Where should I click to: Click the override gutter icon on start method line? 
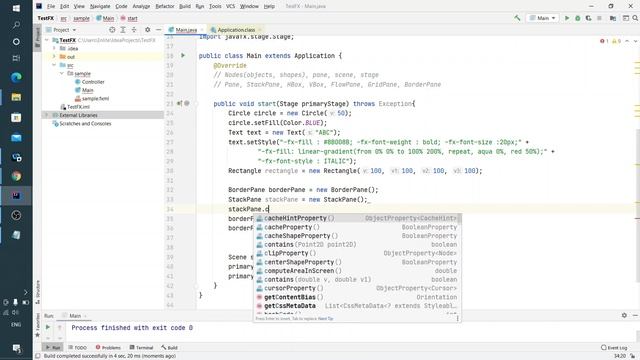pyautogui.click(x=180, y=103)
